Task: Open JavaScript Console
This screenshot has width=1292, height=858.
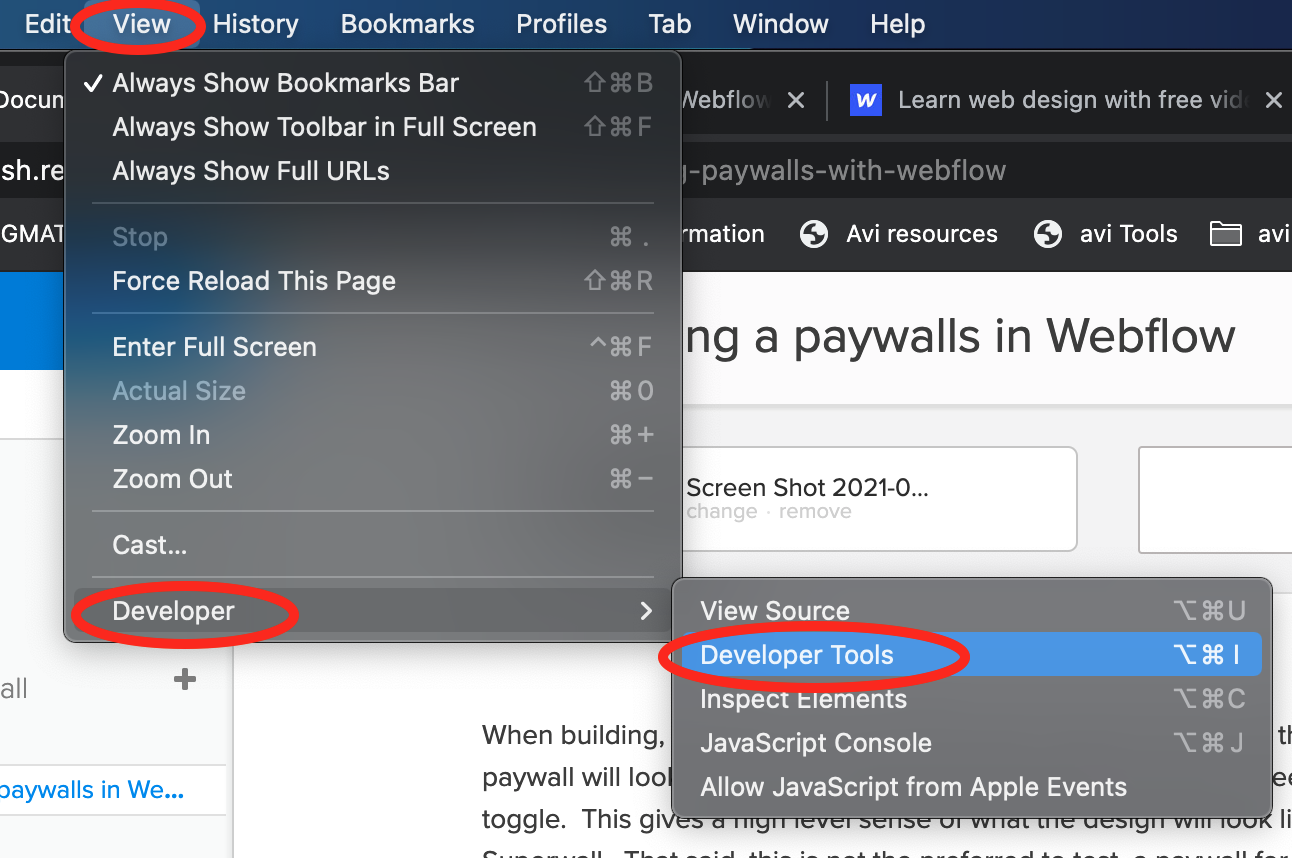Action: 972,743
